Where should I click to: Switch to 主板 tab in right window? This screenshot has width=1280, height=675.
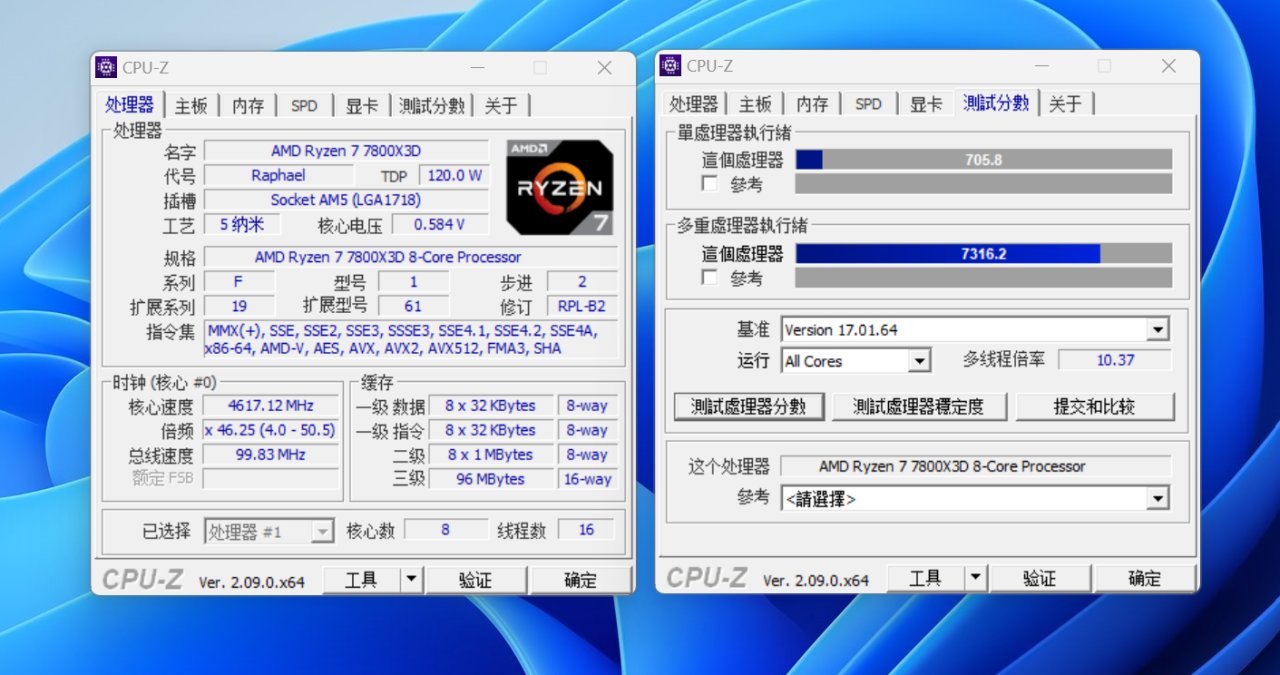tap(755, 105)
